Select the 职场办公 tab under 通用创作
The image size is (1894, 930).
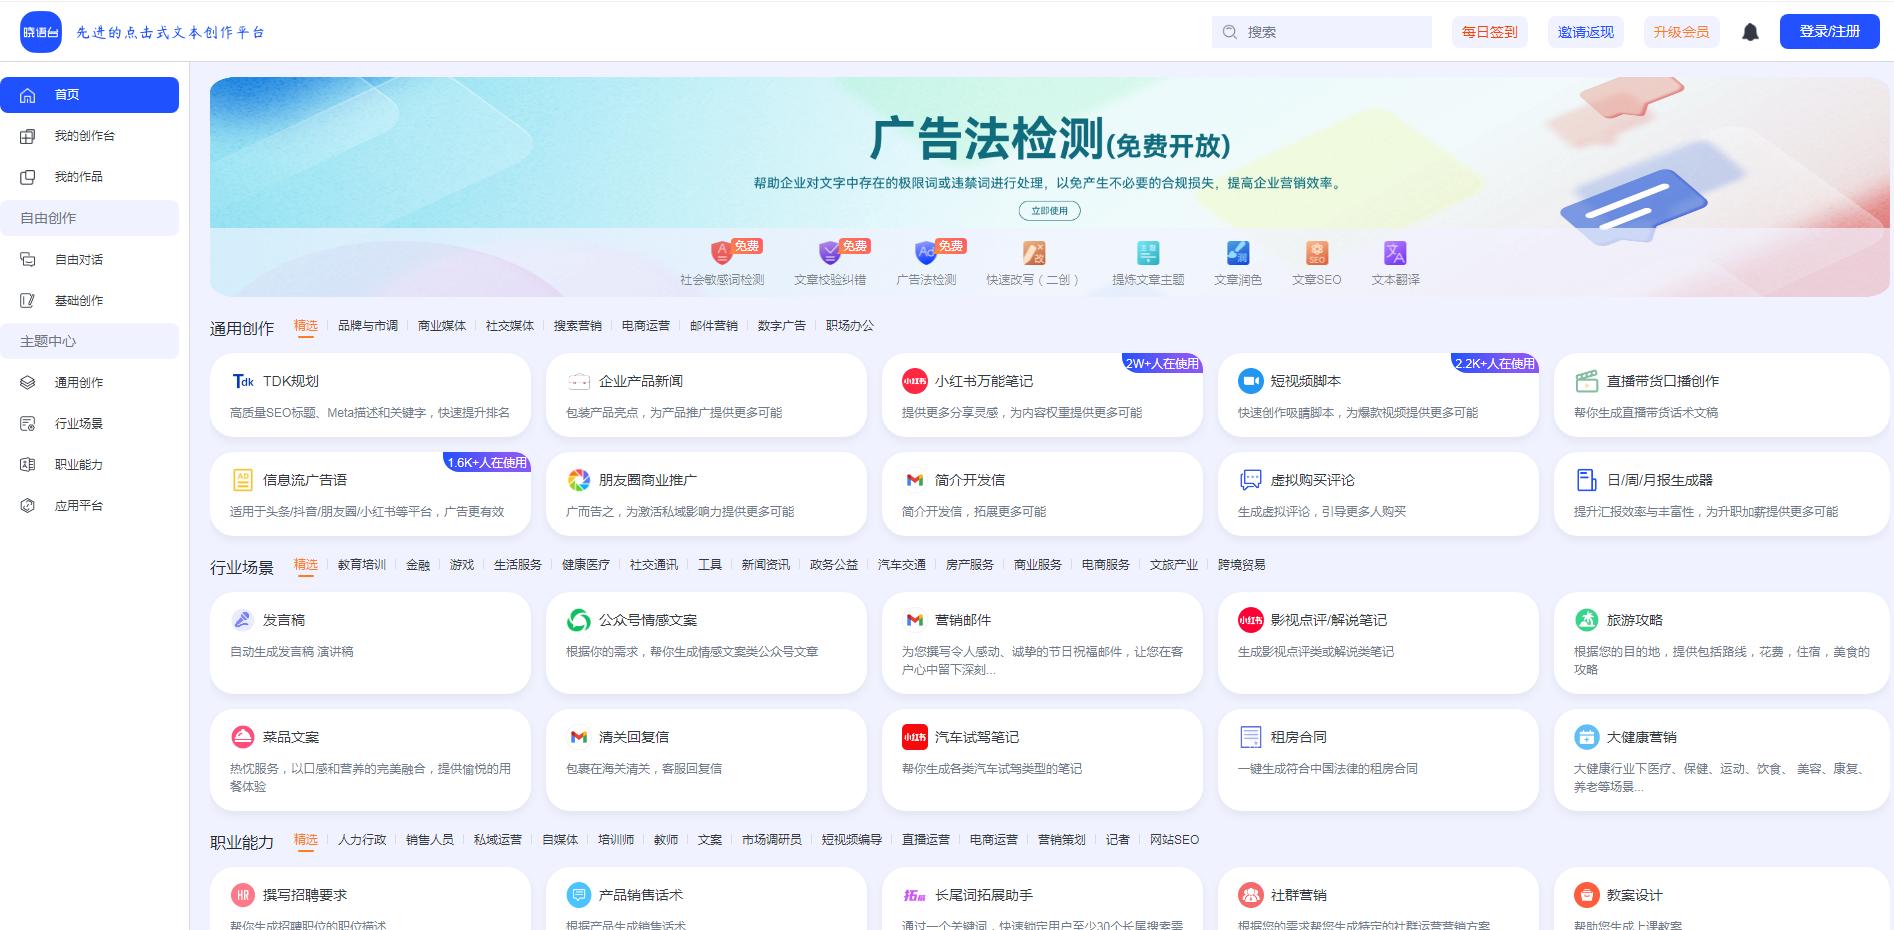click(x=850, y=326)
